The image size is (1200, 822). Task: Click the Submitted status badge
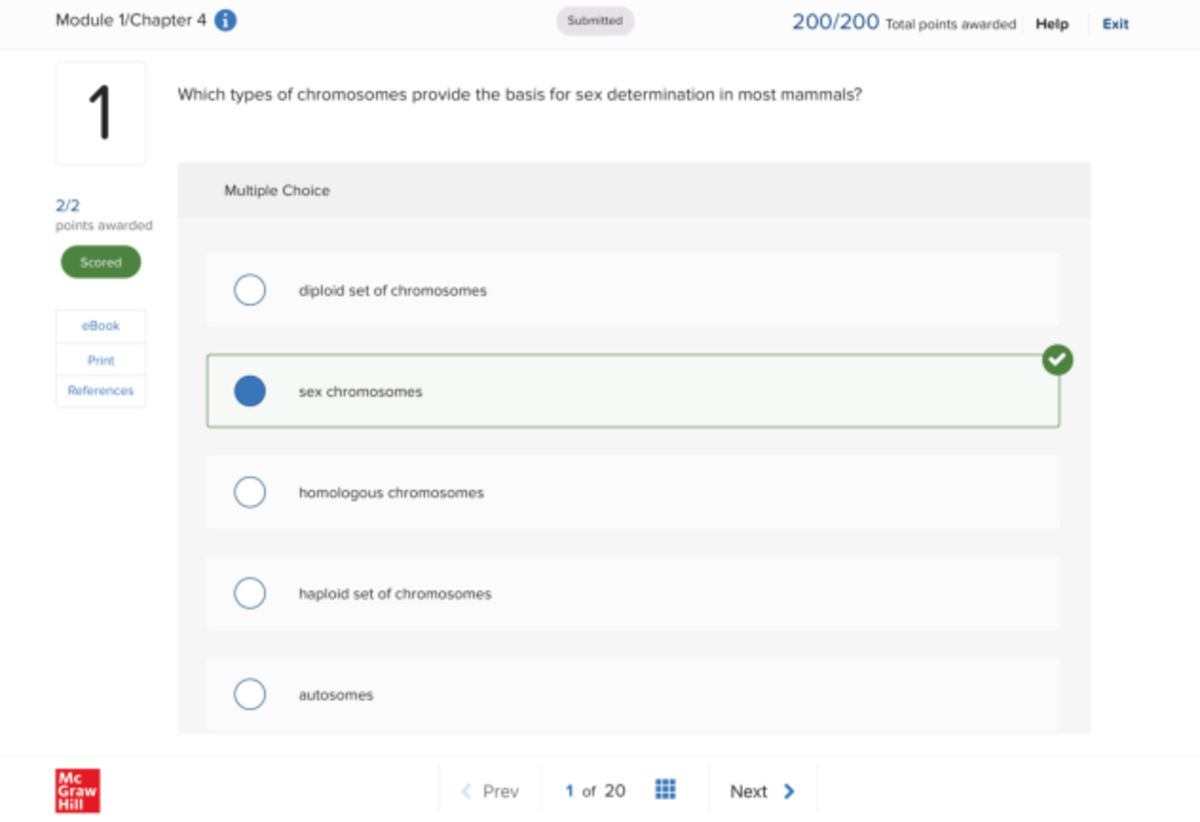[595, 20]
